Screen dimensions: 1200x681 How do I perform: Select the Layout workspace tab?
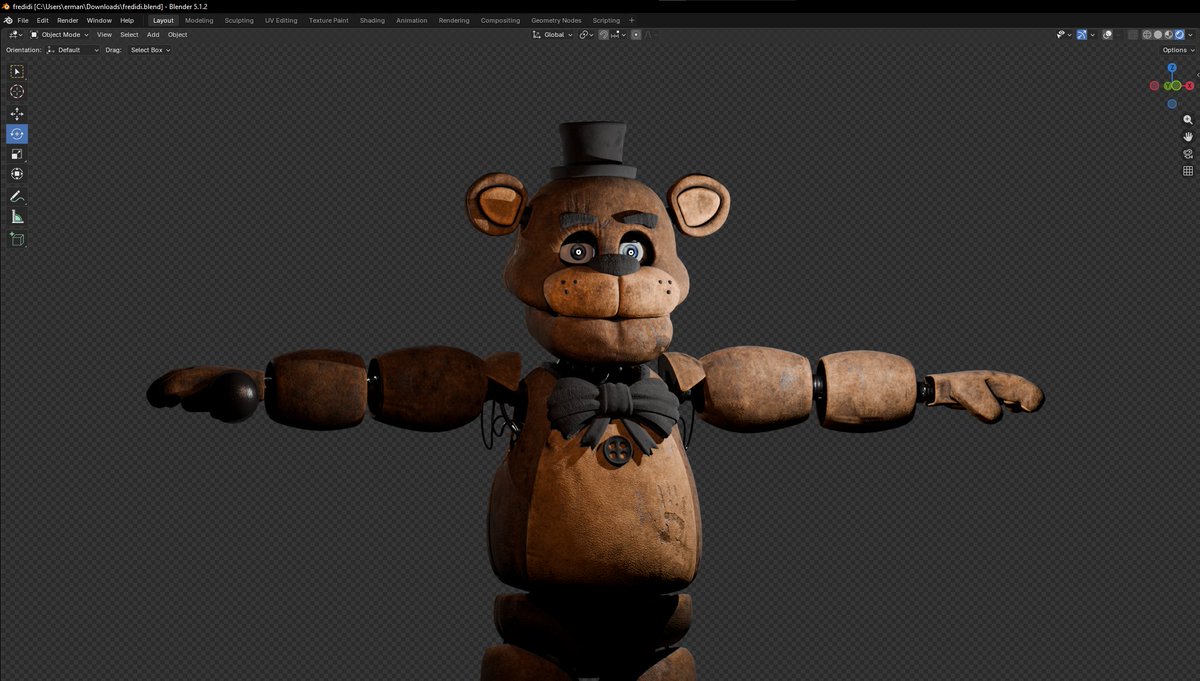[x=163, y=20]
